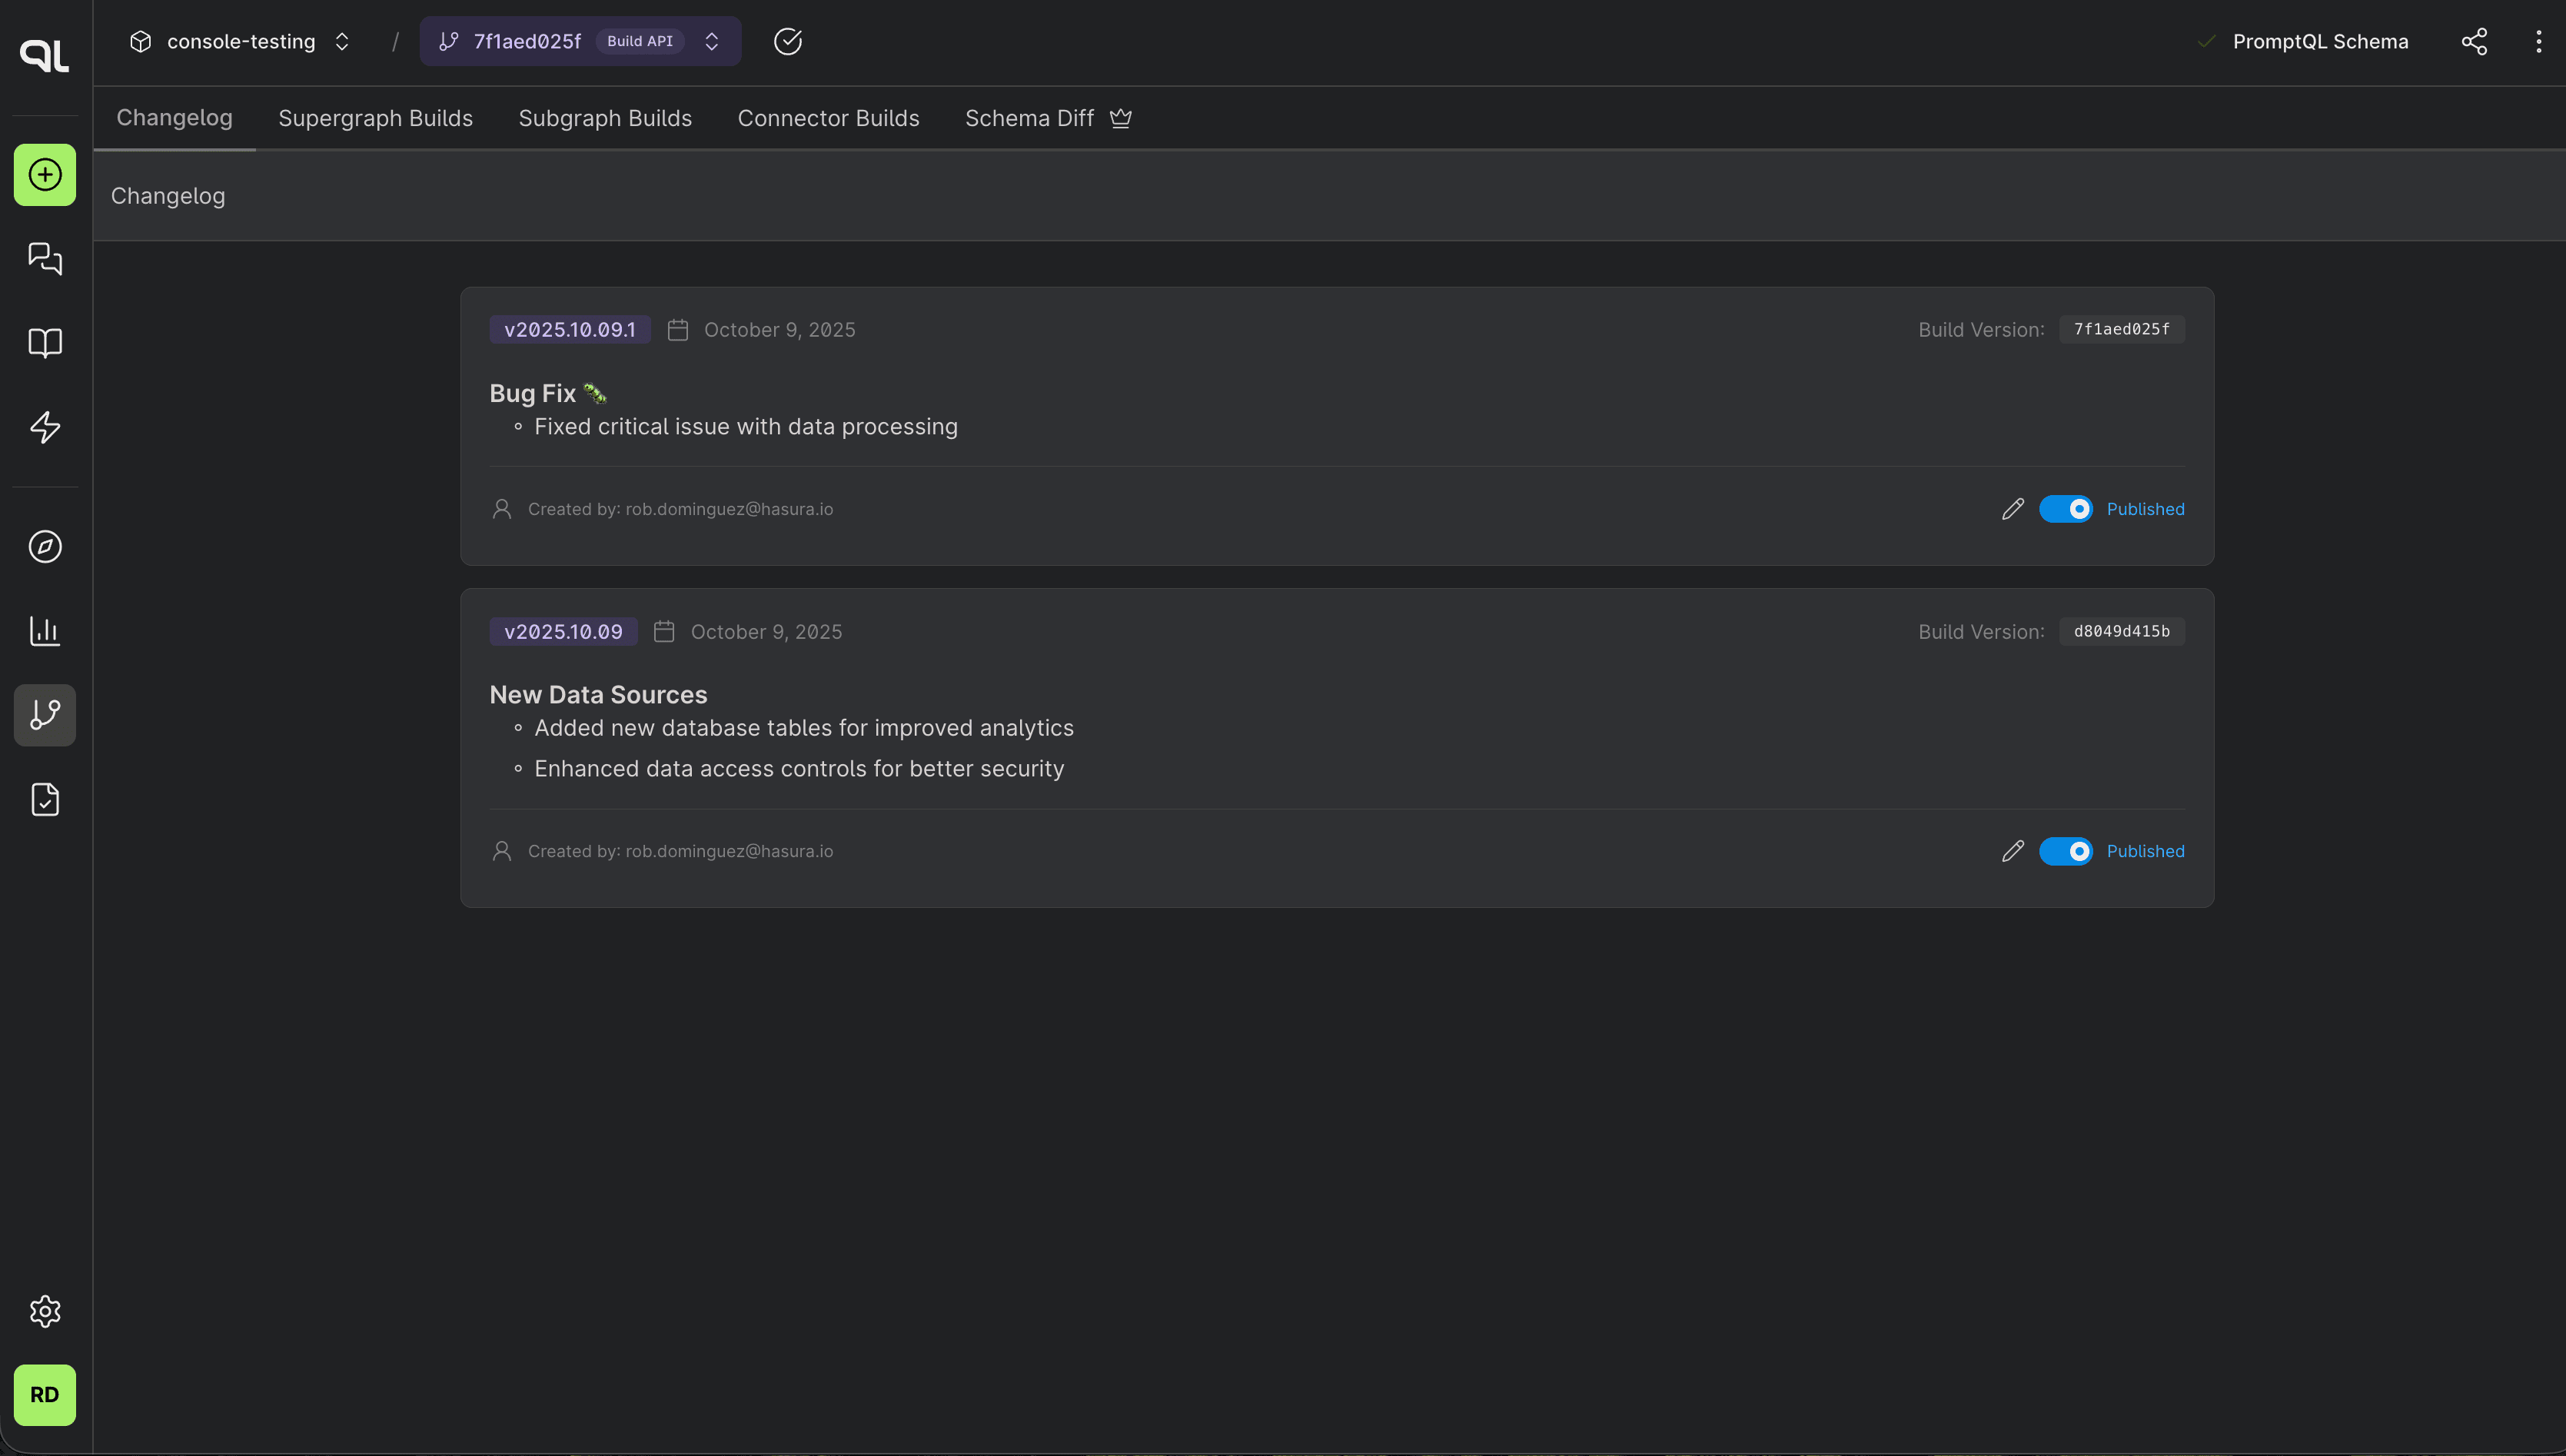Screen dimensions: 2566x1456
Task: Open the book icon in sidebar
Action: coord(45,343)
